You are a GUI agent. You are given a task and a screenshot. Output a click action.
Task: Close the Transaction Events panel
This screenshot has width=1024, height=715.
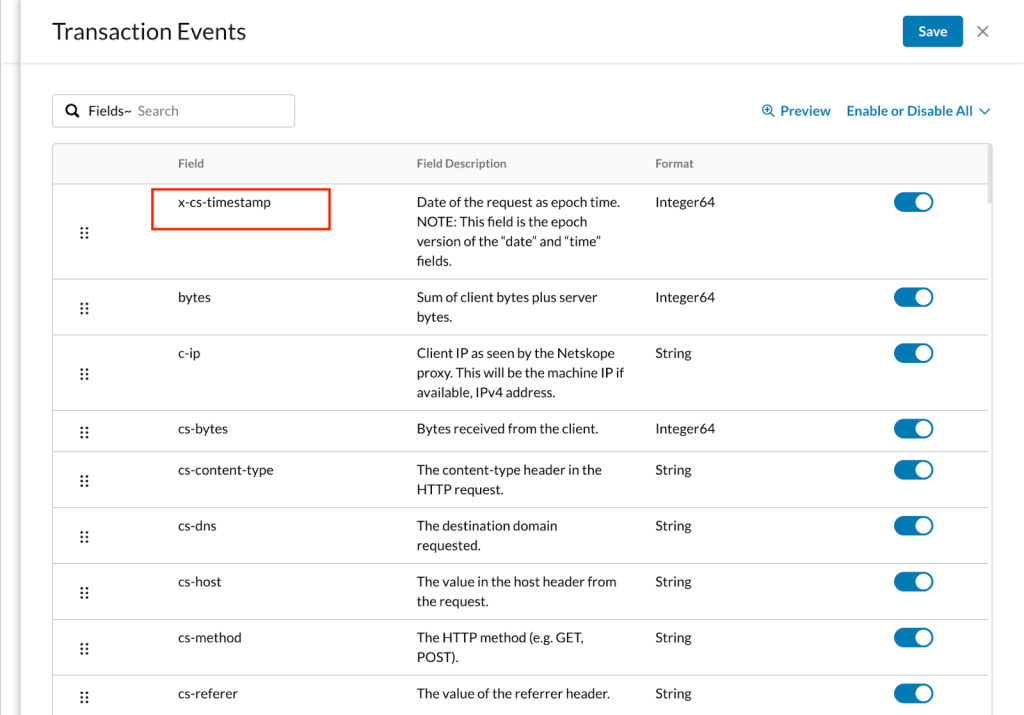(982, 31)
